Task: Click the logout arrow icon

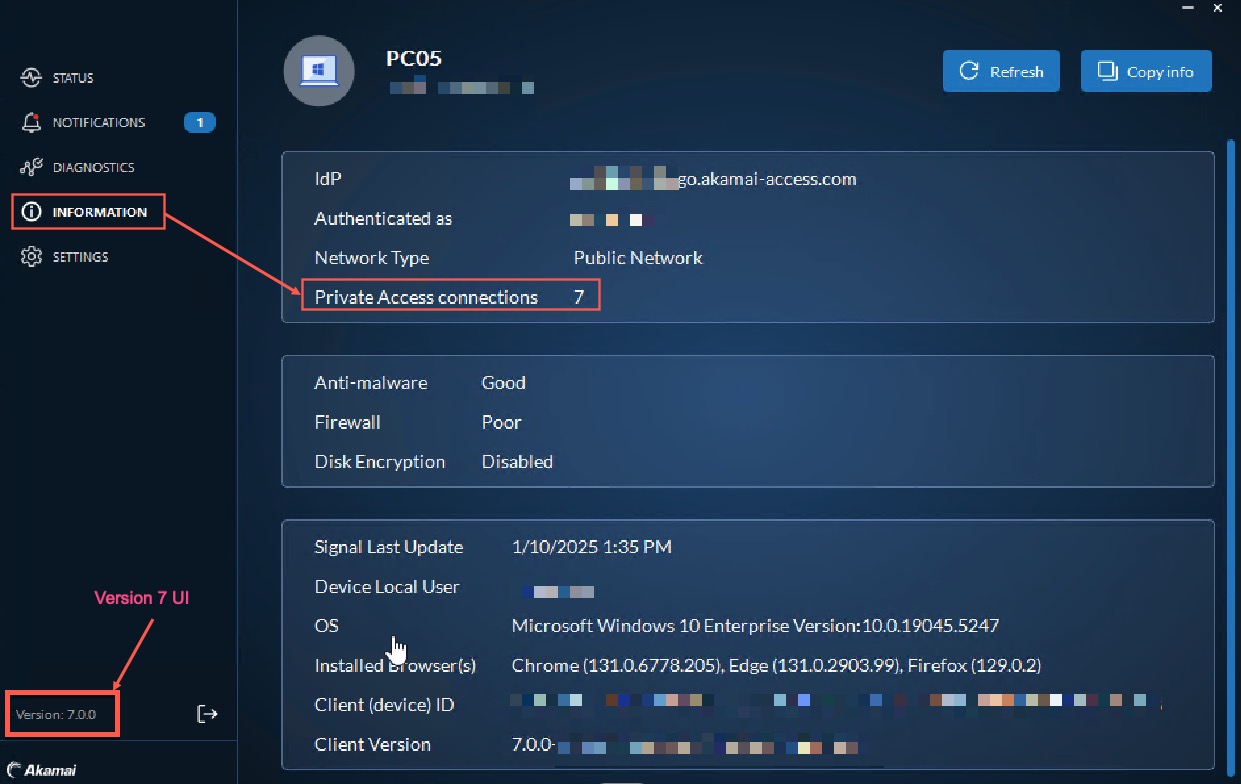Action: pyautogui.click(x=207, y=713)
